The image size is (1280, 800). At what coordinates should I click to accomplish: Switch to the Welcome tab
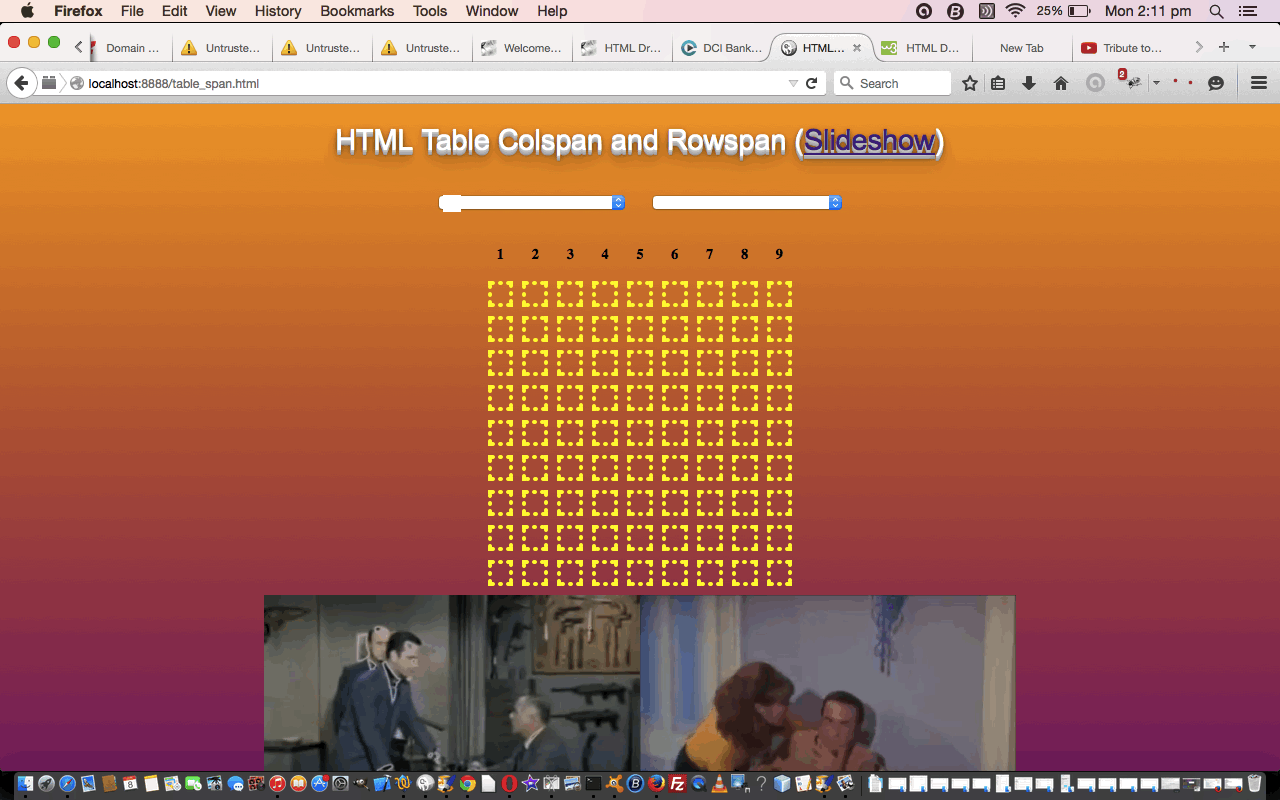coord(522,48)
